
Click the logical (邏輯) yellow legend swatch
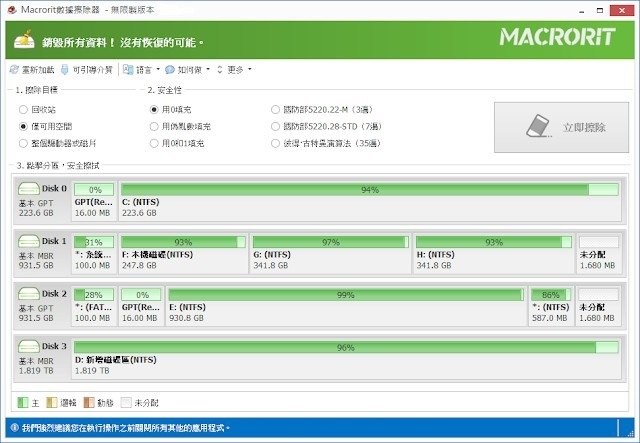[51, 403]
